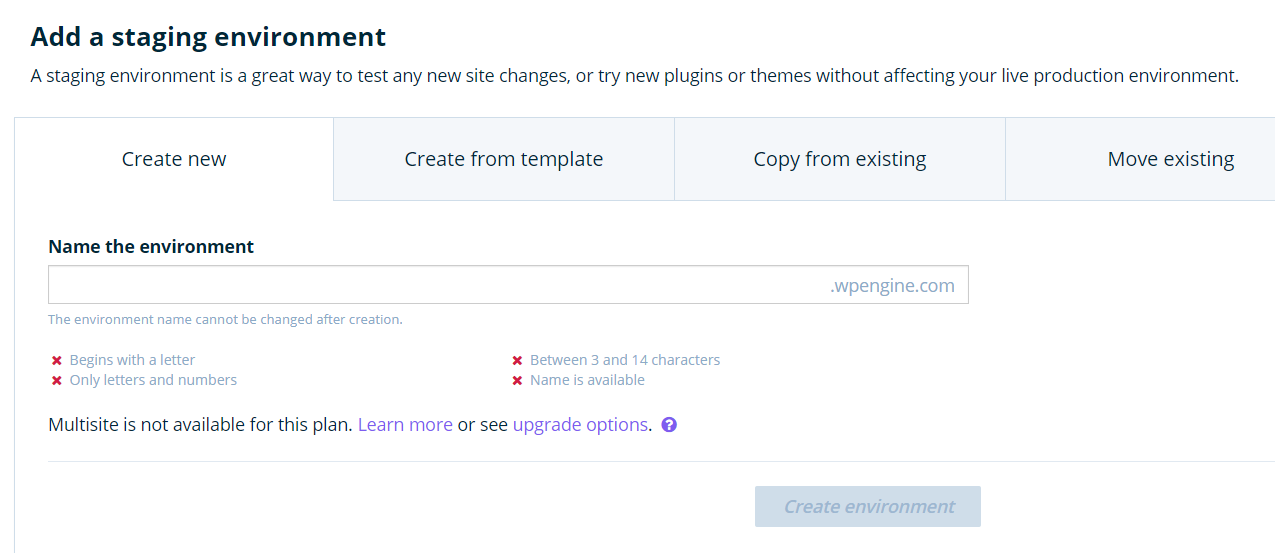Click the Add a staging environment heading
Image resolution: width=1275 pixels, height=553 pixels.
[208, 37]
